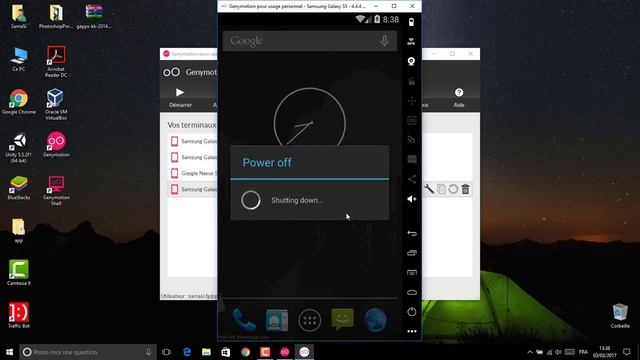640x360 pixels.
Task: Open the GPS widget in emulator sidebar
Action: [411, 41]
